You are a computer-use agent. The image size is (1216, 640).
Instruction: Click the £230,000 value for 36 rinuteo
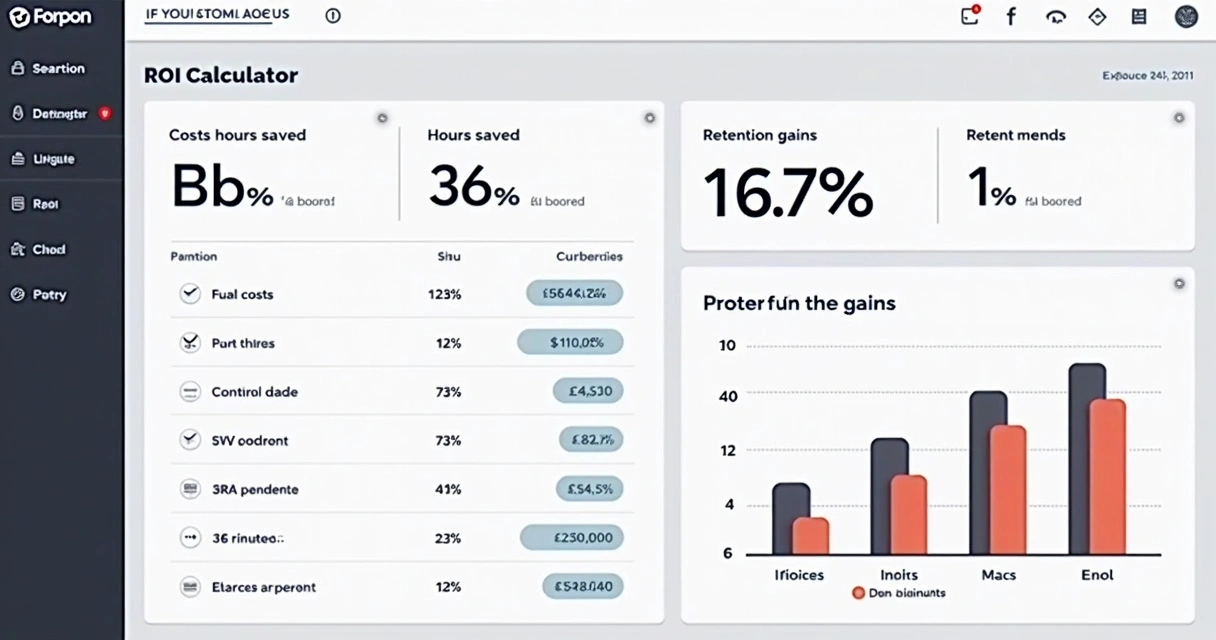point(571,537)
